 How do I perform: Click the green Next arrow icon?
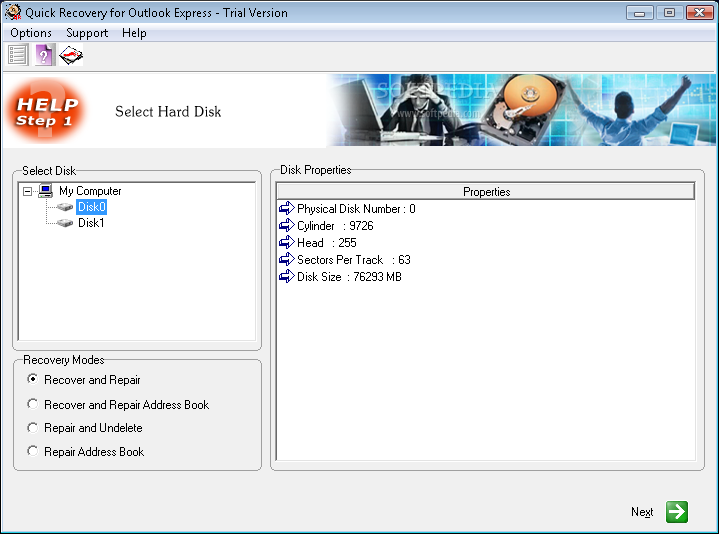coord(677,512)
